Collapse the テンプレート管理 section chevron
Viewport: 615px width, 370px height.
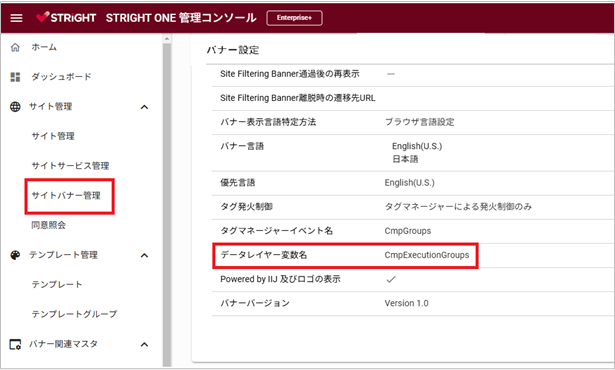click(x=144, y=255)
